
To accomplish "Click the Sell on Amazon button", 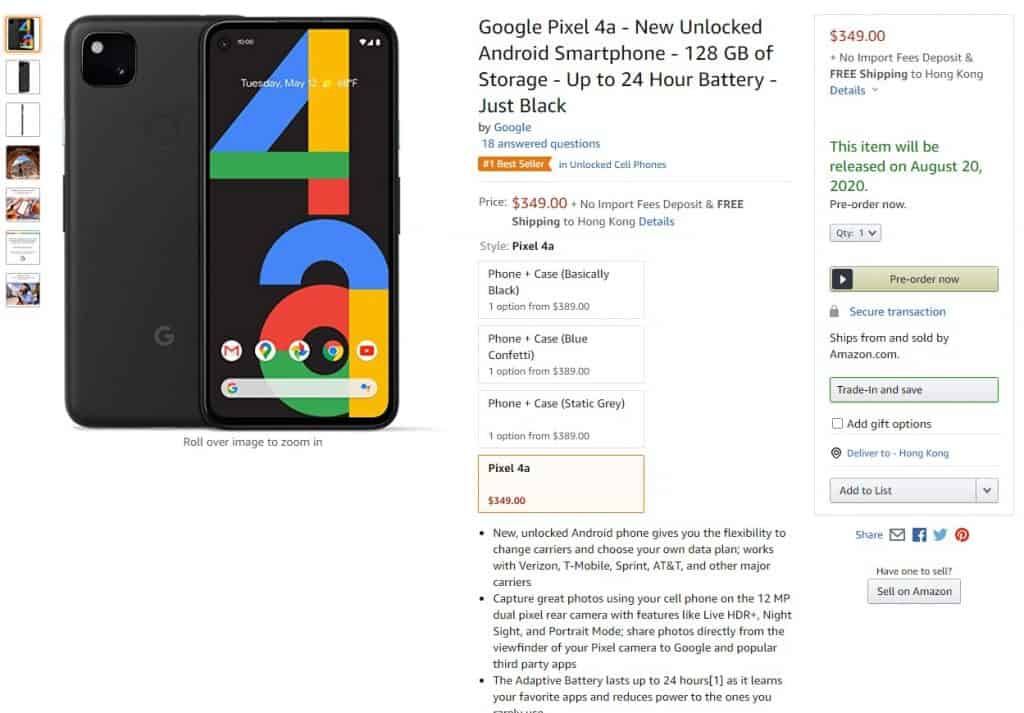I will click(x=913, y=591).
